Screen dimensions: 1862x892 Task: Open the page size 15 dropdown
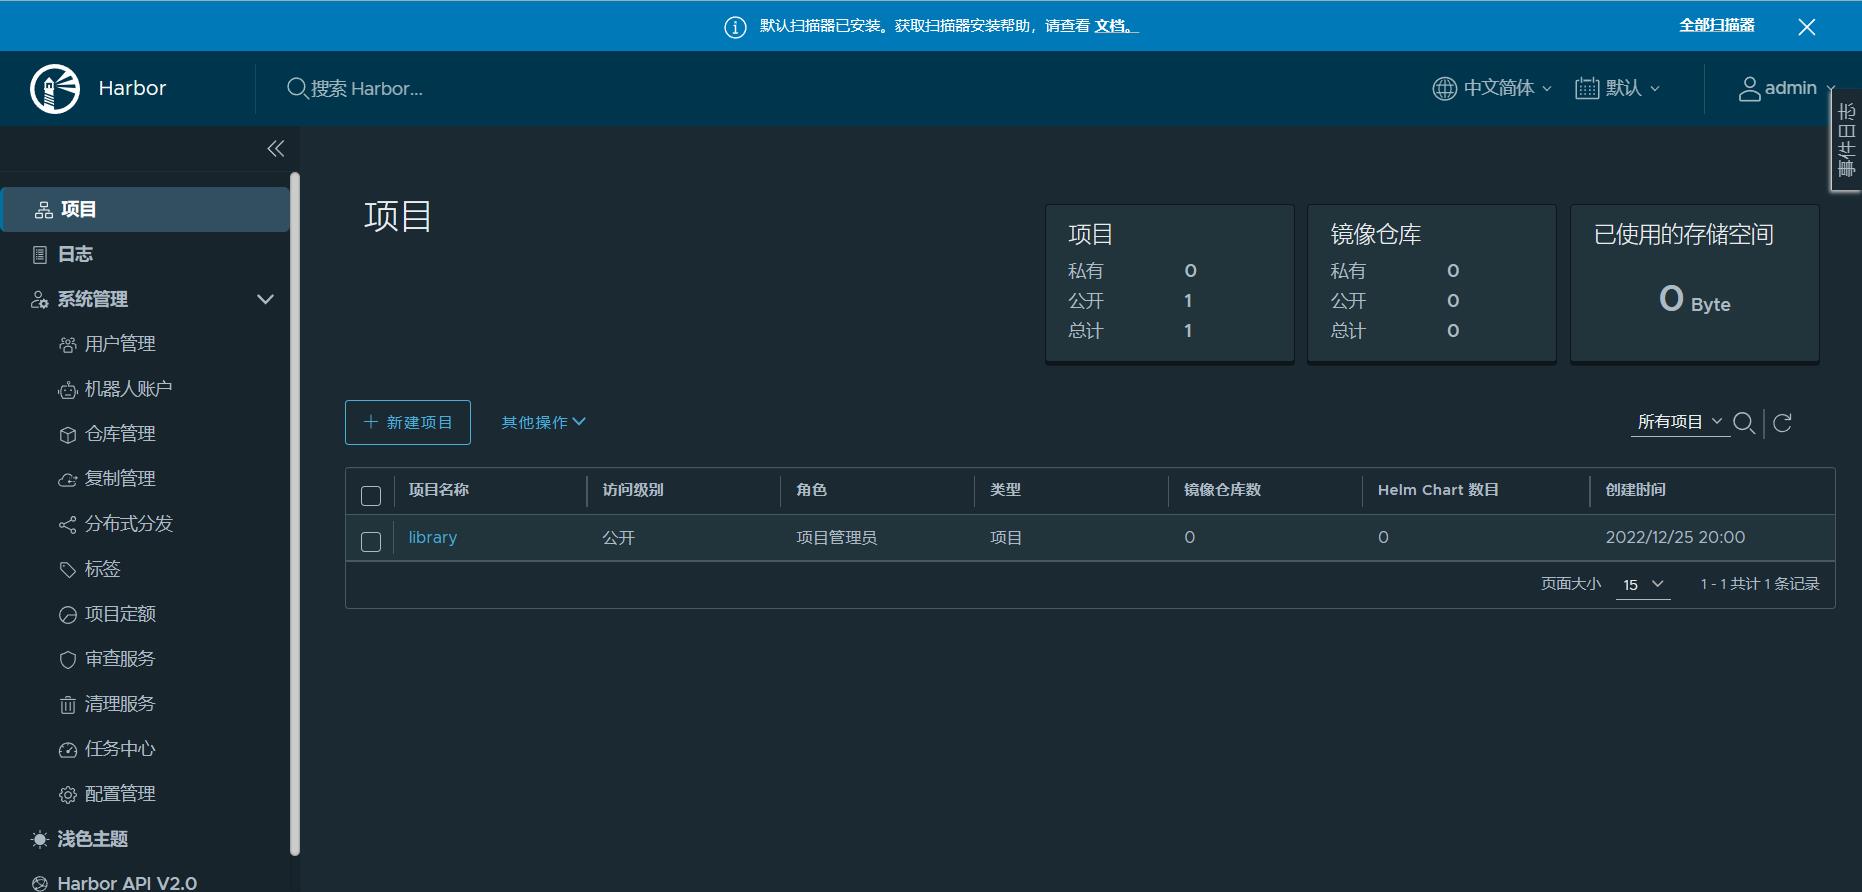pos(1643,584)
